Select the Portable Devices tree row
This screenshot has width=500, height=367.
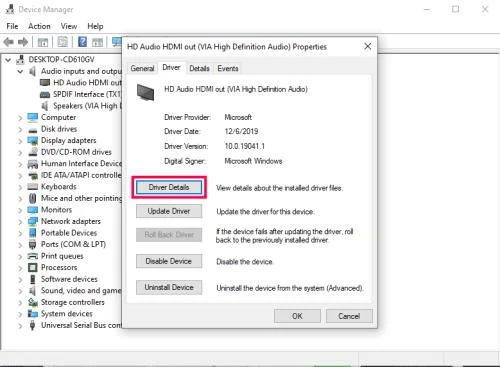[63, 233]
